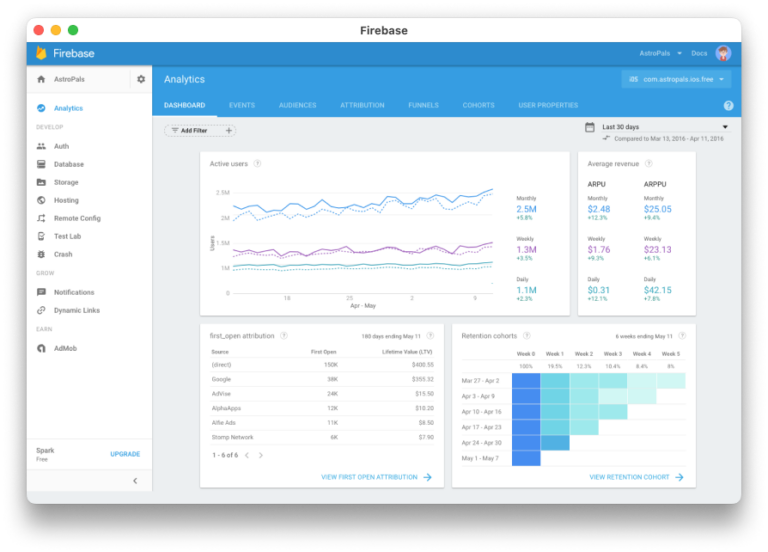Image resolution: width=768 pixels, height=552 pixels.
Task: Click the Hosting globe icon
Action: [41, 200]
